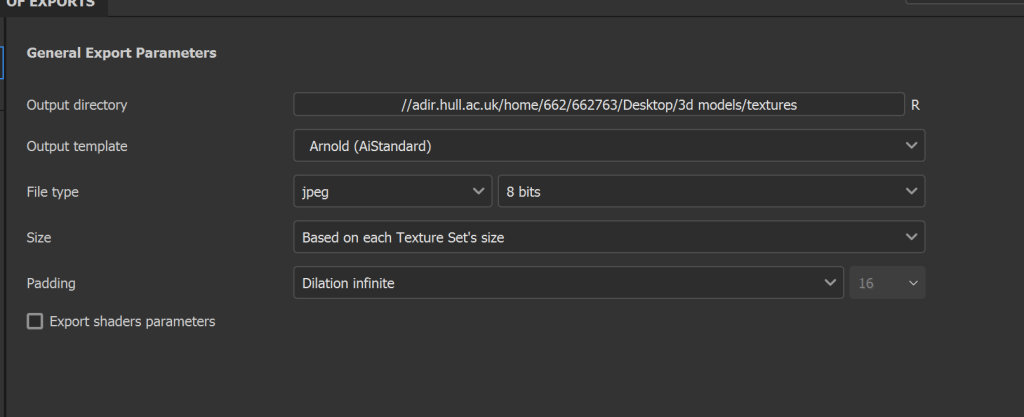Click the Output directory path field

pos(599,104)
